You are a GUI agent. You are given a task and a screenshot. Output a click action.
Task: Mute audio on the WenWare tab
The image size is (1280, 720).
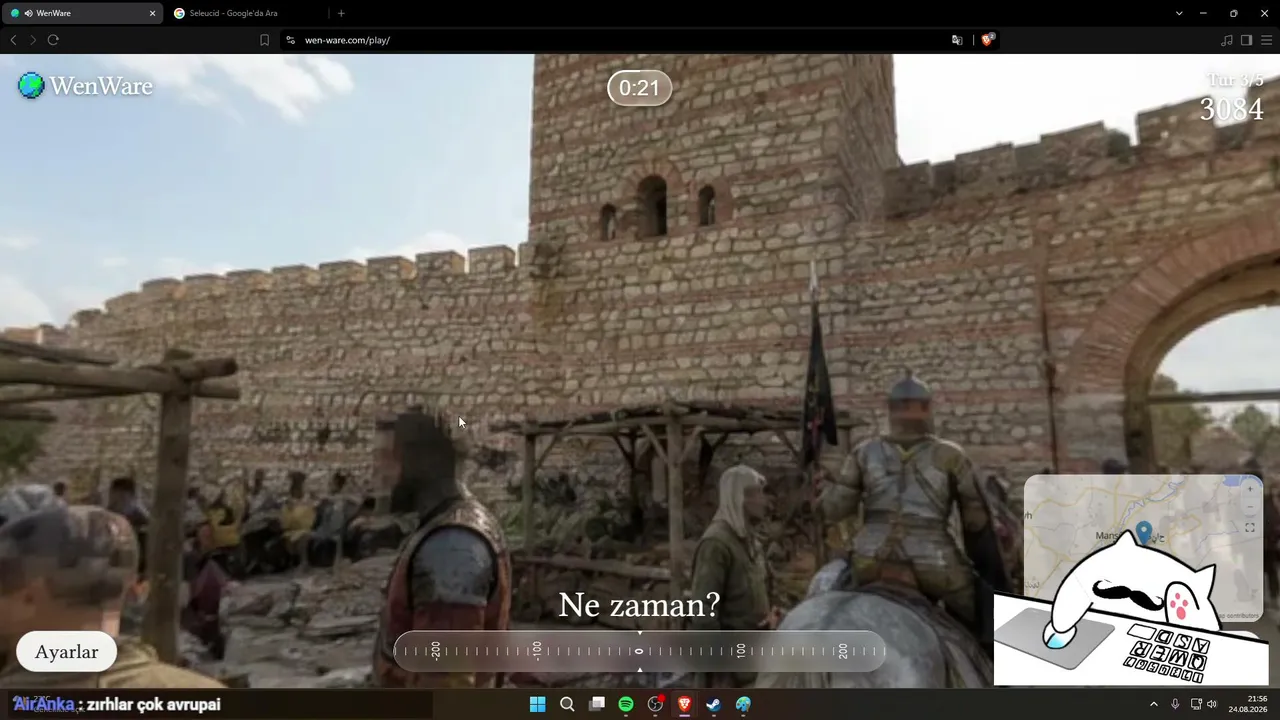point(28,13)
